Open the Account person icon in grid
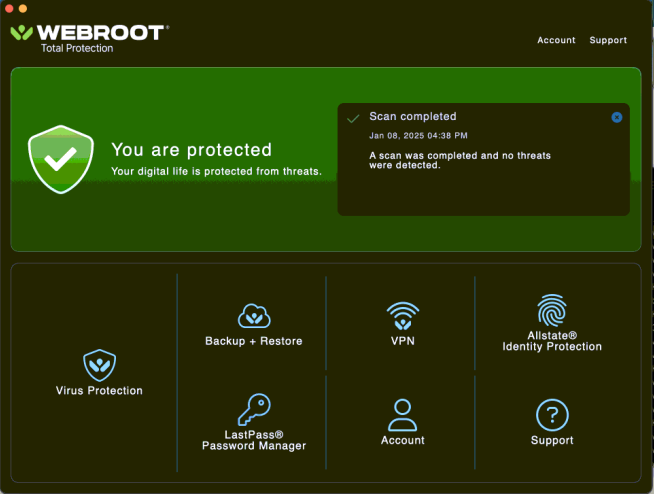Viewport: 654px width, 494px height. coord(402,415)
